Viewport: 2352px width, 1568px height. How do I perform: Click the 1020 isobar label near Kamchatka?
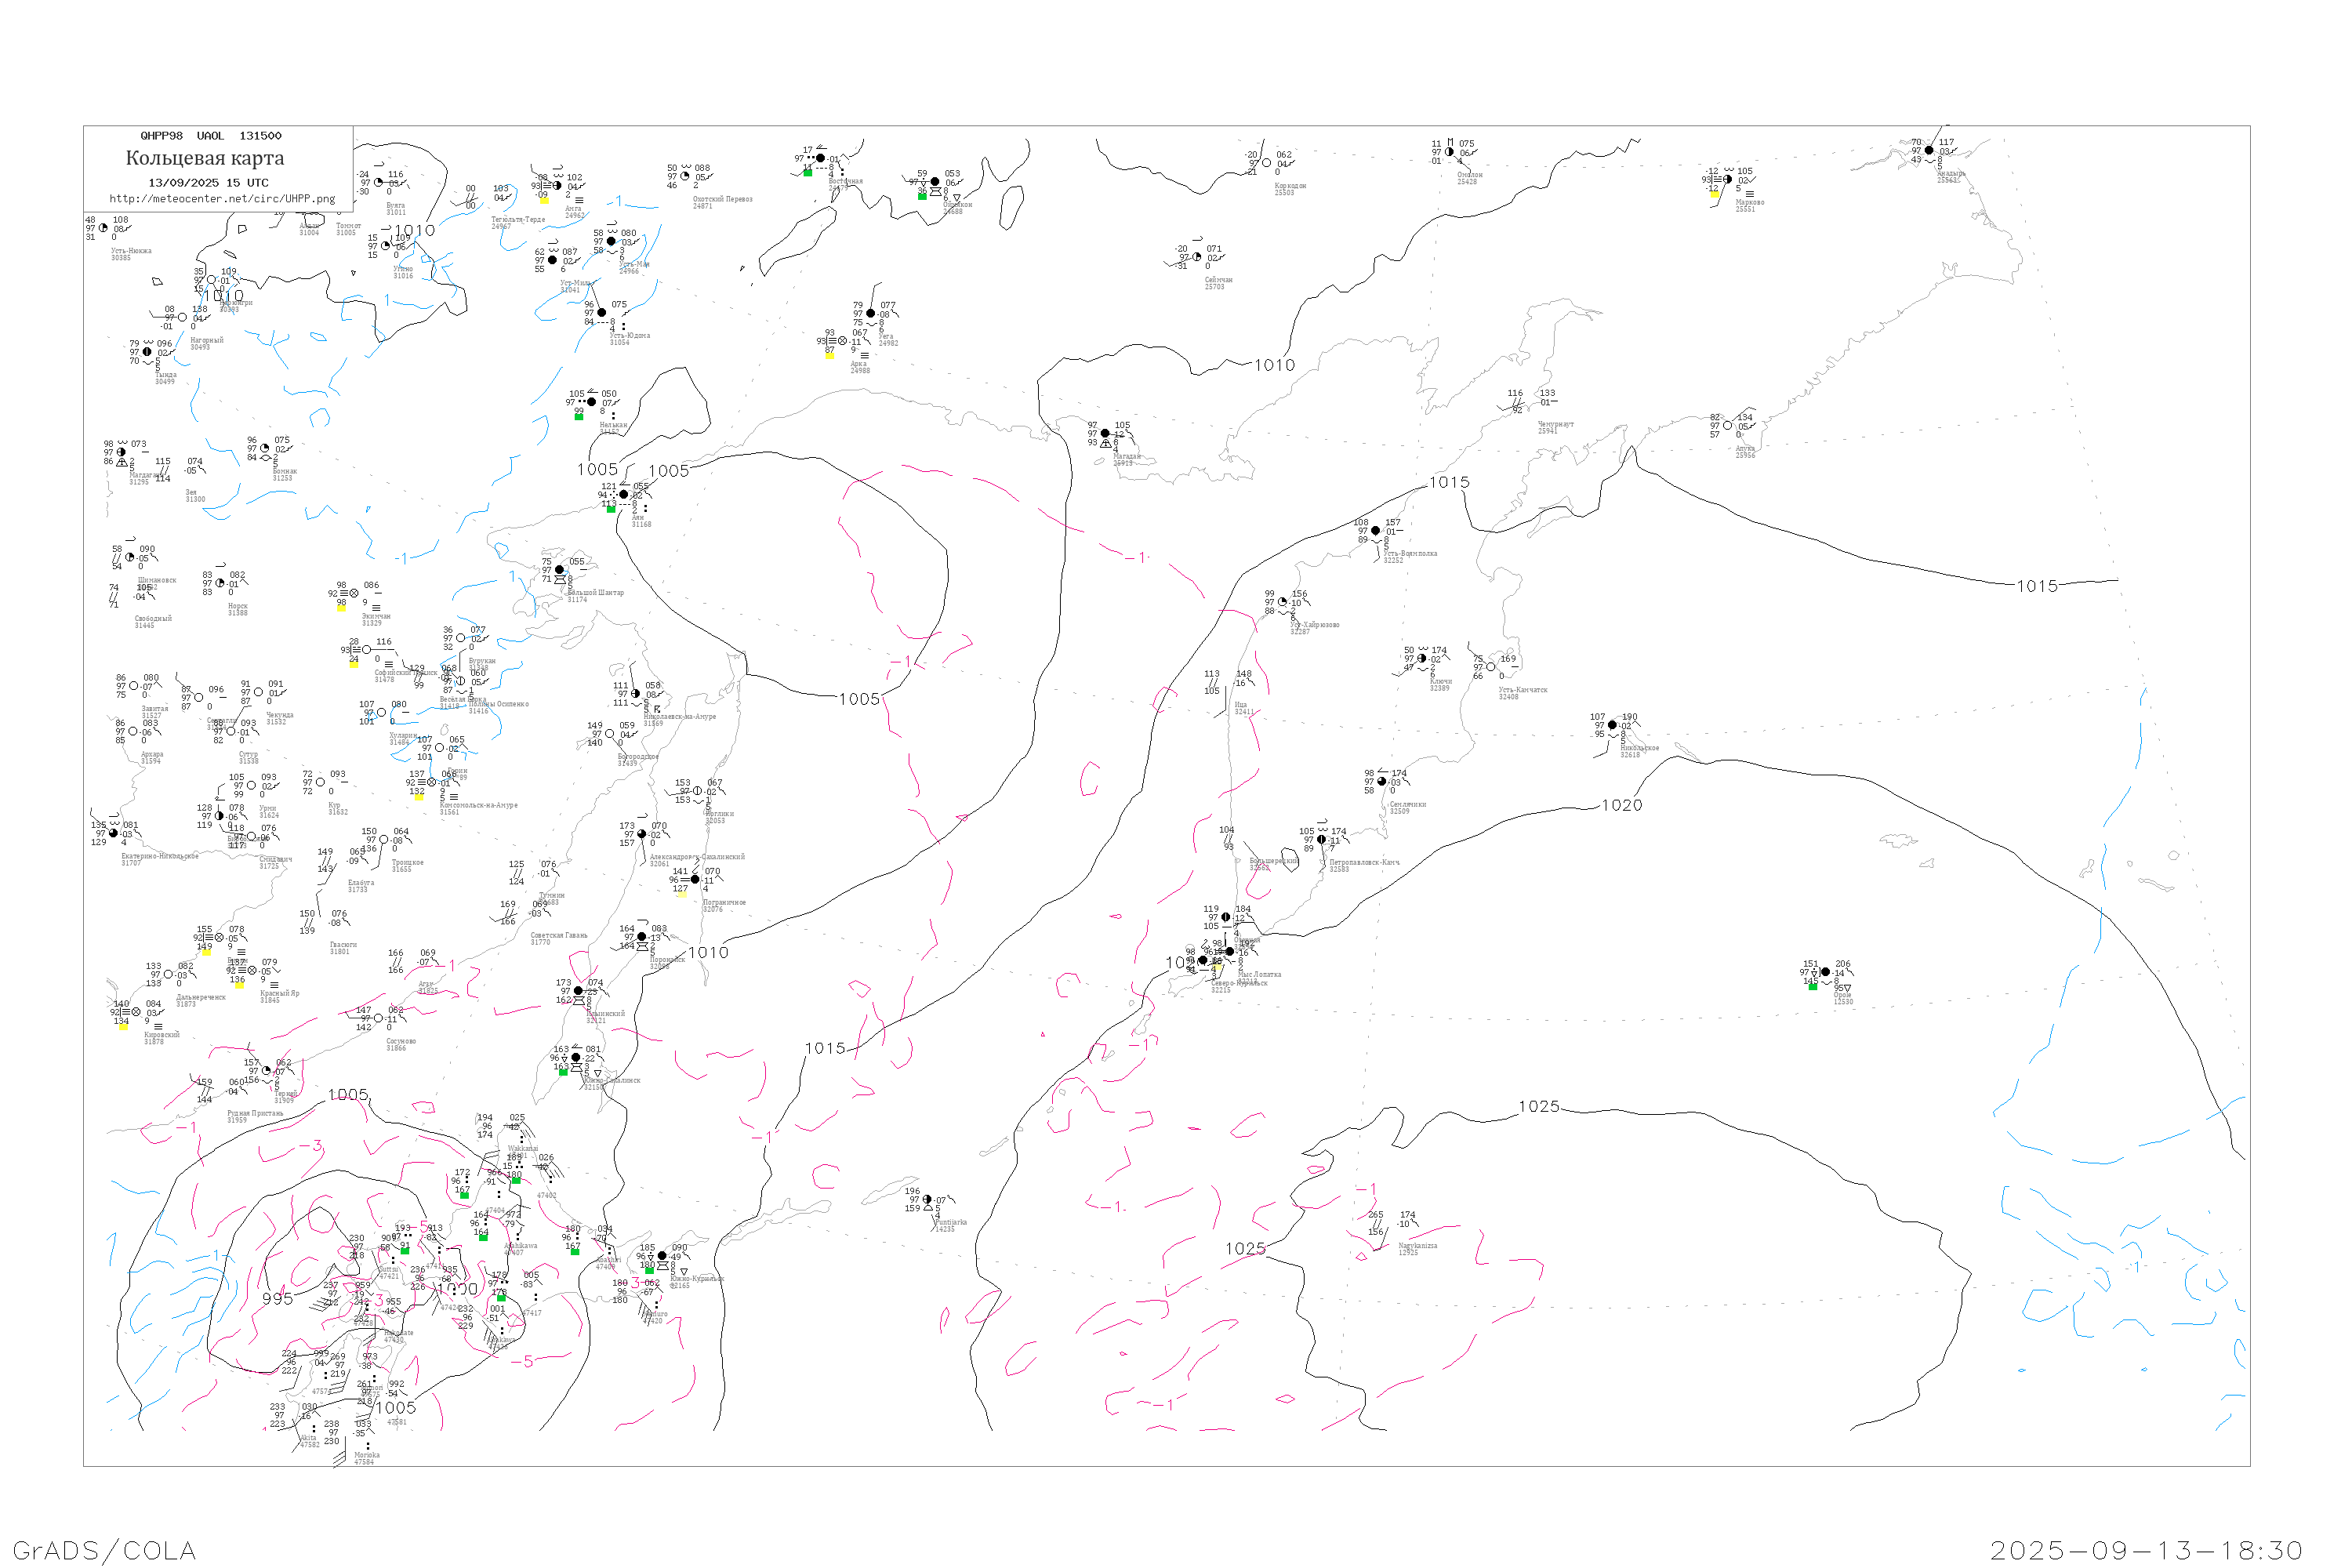1621,805
